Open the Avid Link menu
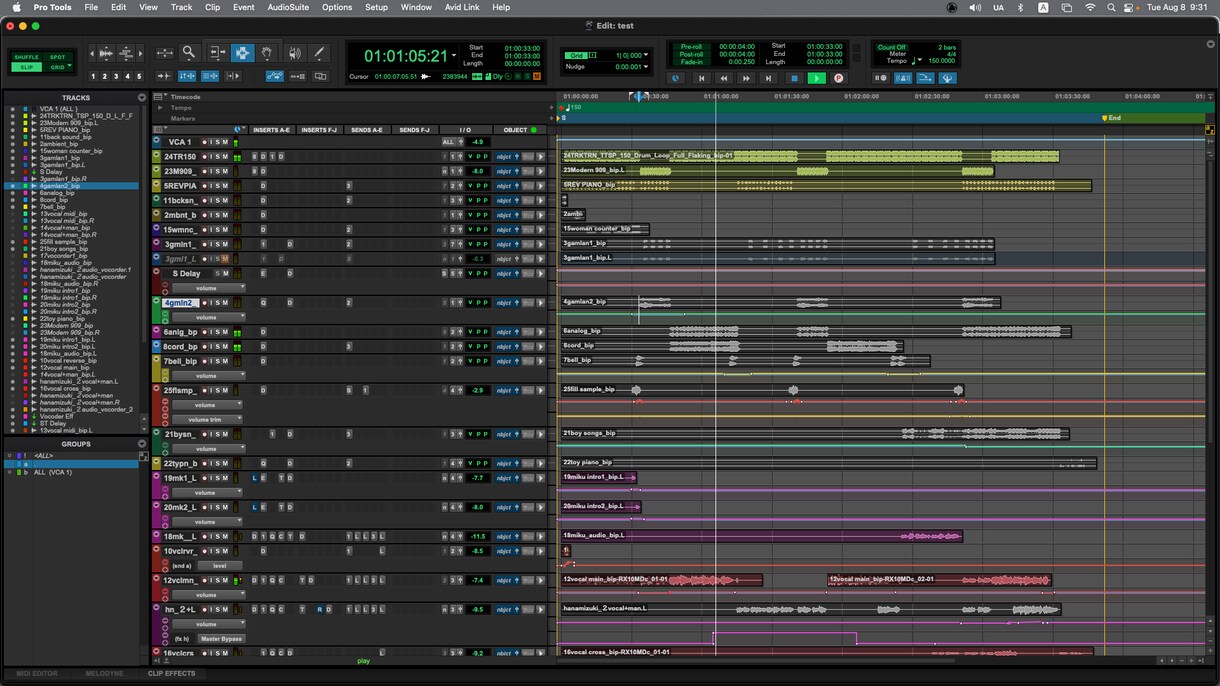This screenshot has height=686, width=1220. [x=462, y=7]
